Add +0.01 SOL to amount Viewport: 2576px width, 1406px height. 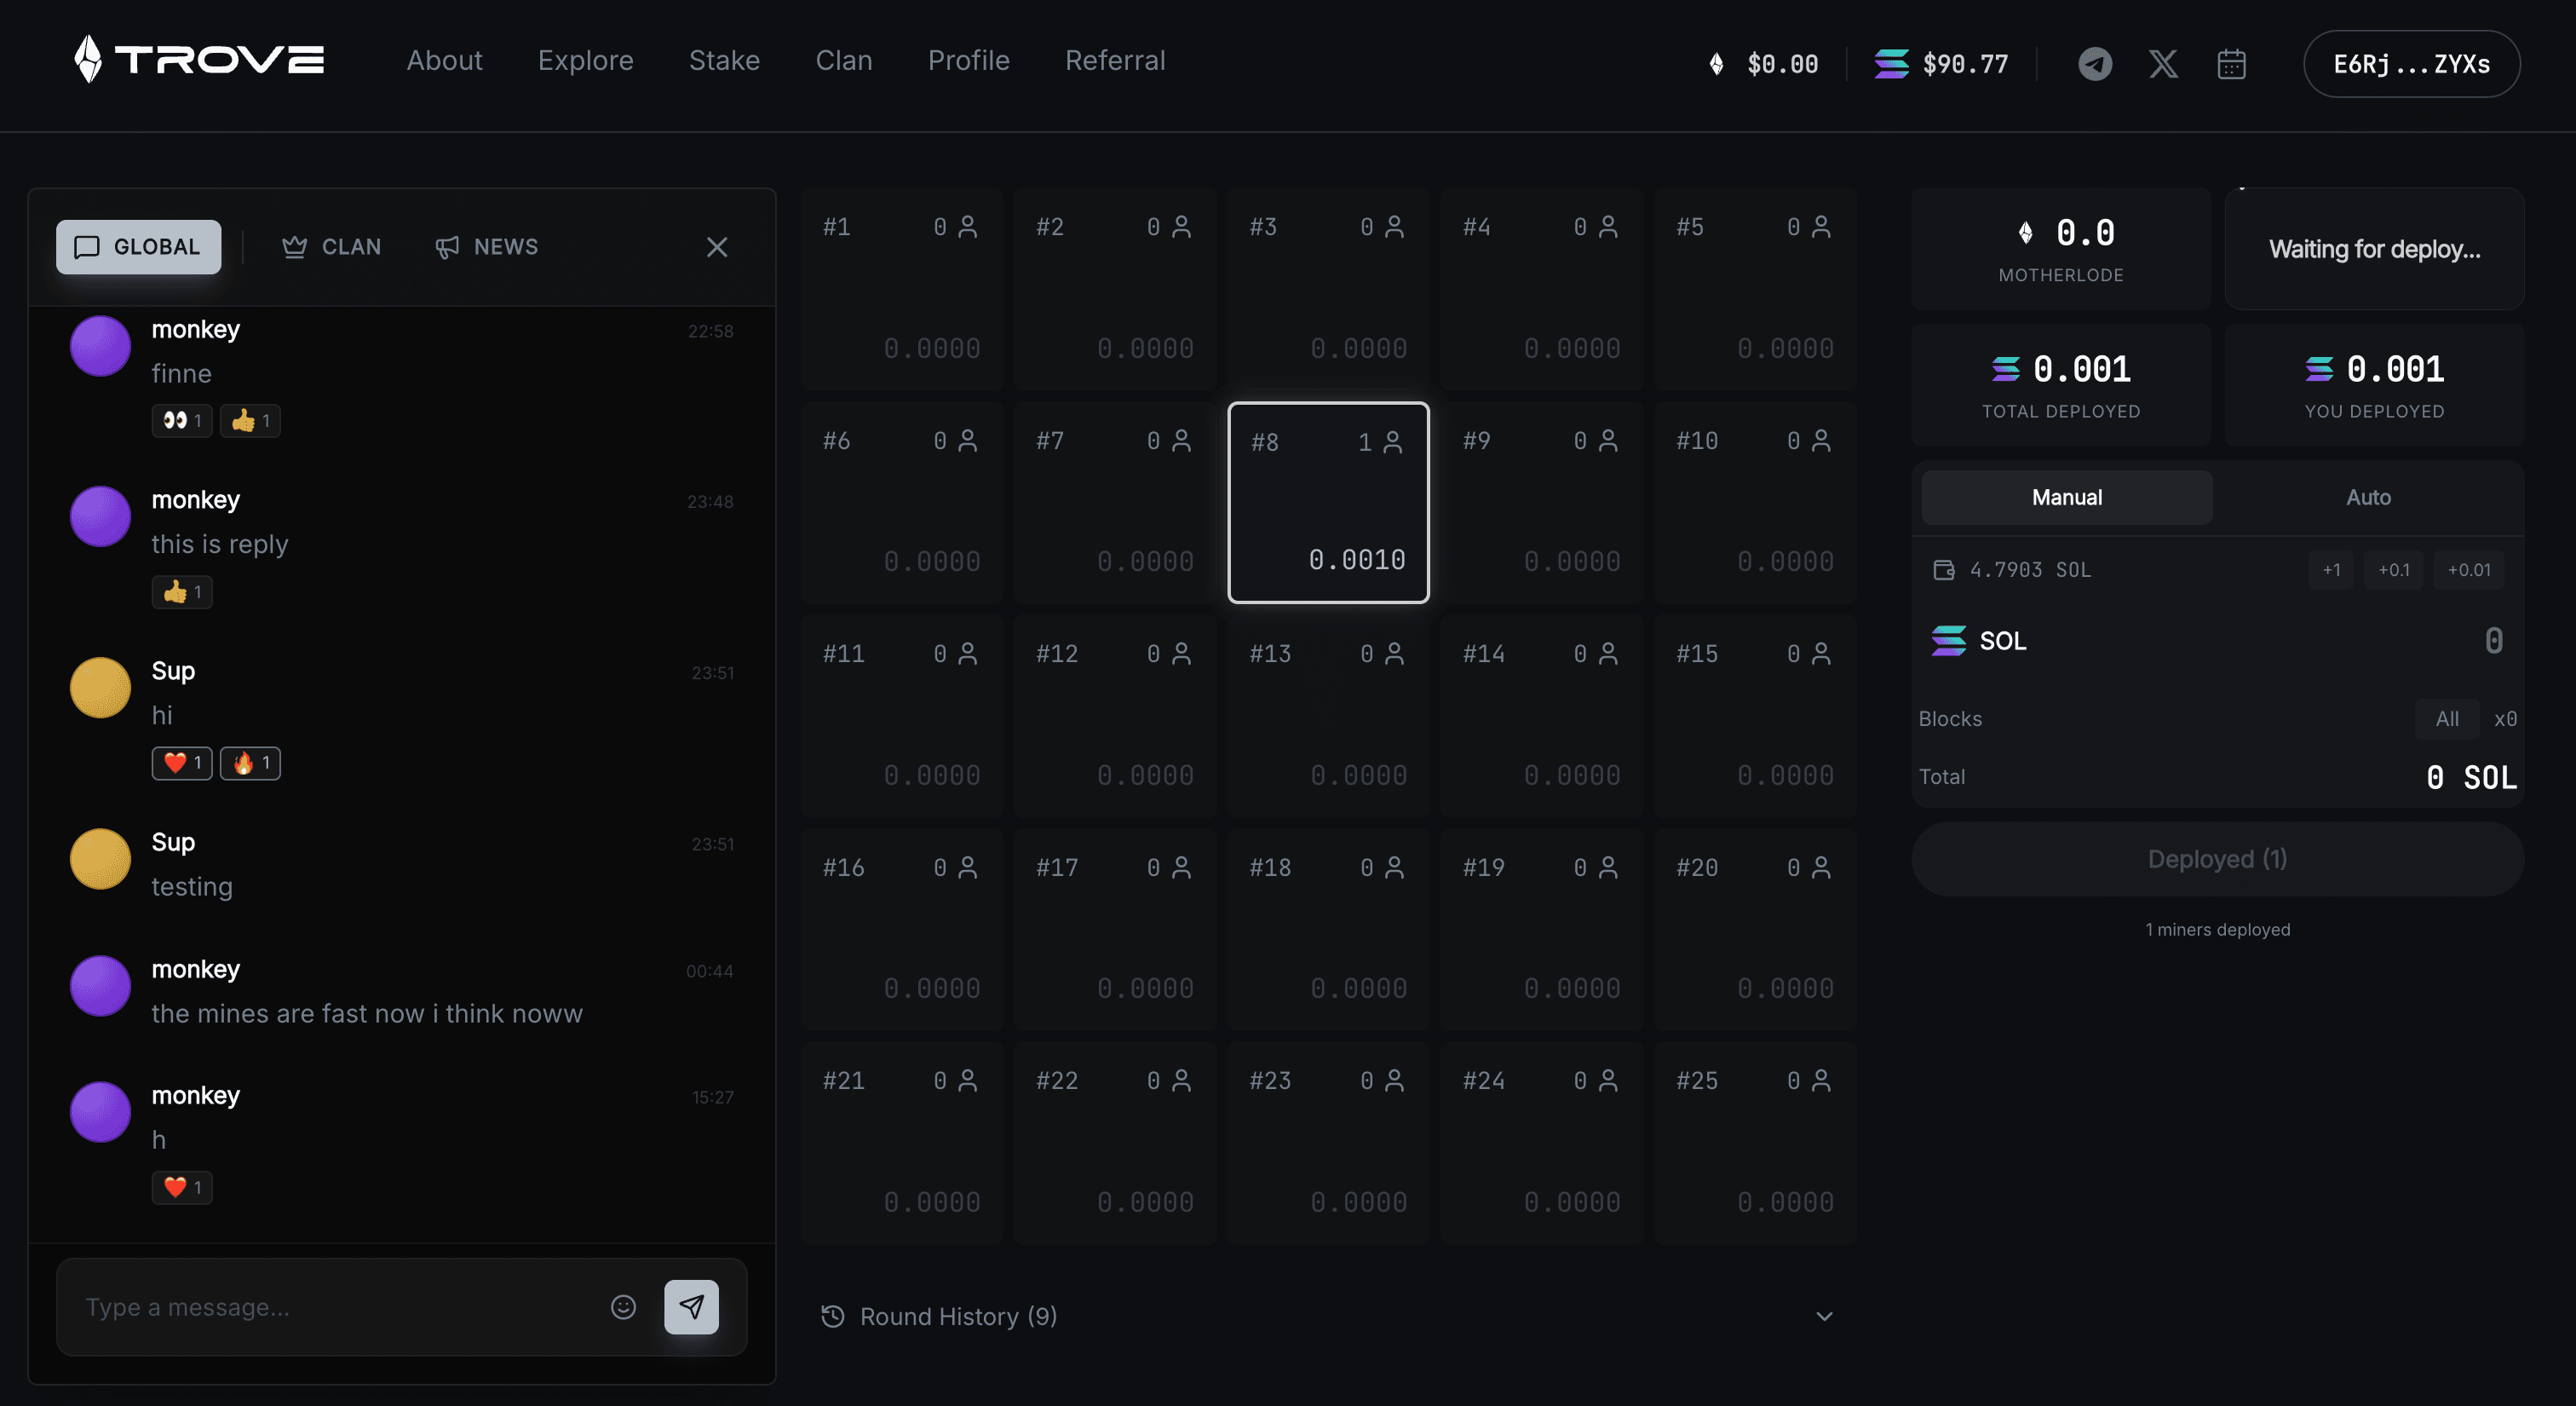click(x=2469, y=570)
